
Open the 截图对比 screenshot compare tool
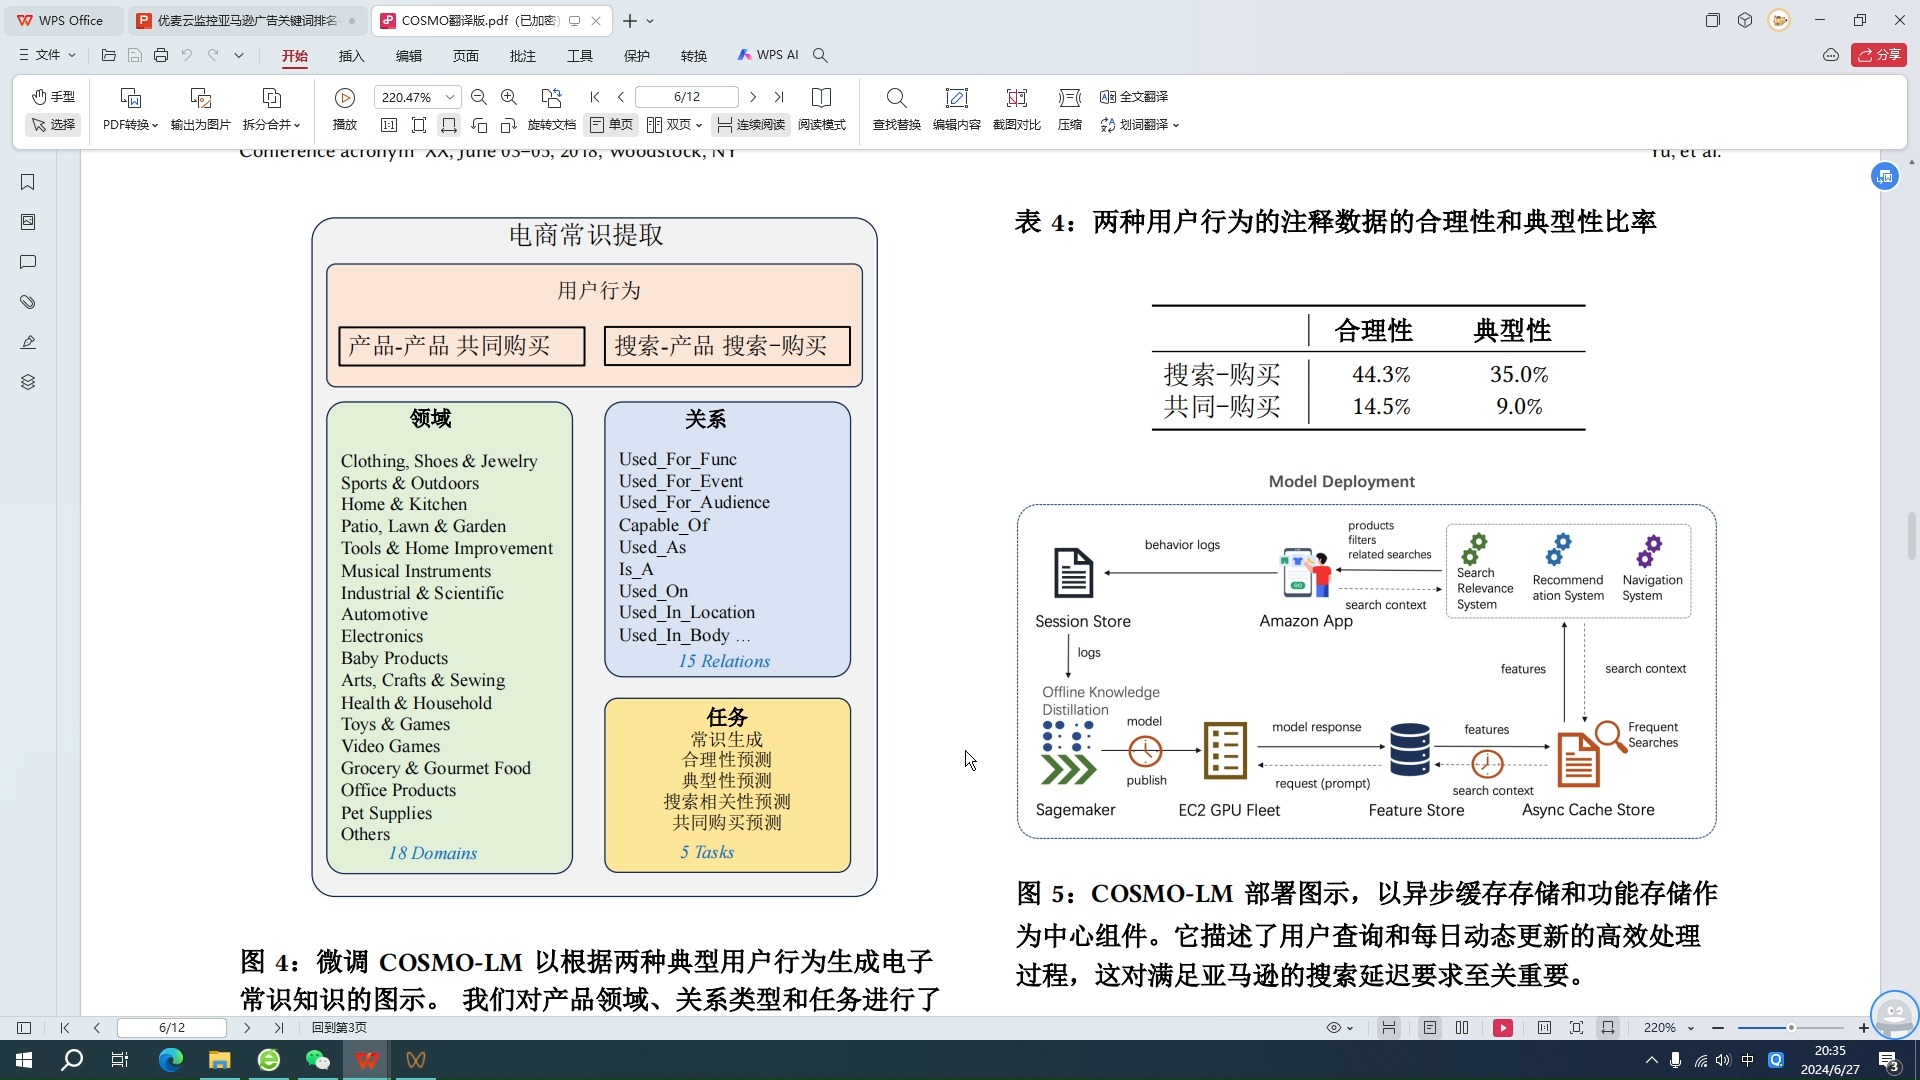(1016, 110)
